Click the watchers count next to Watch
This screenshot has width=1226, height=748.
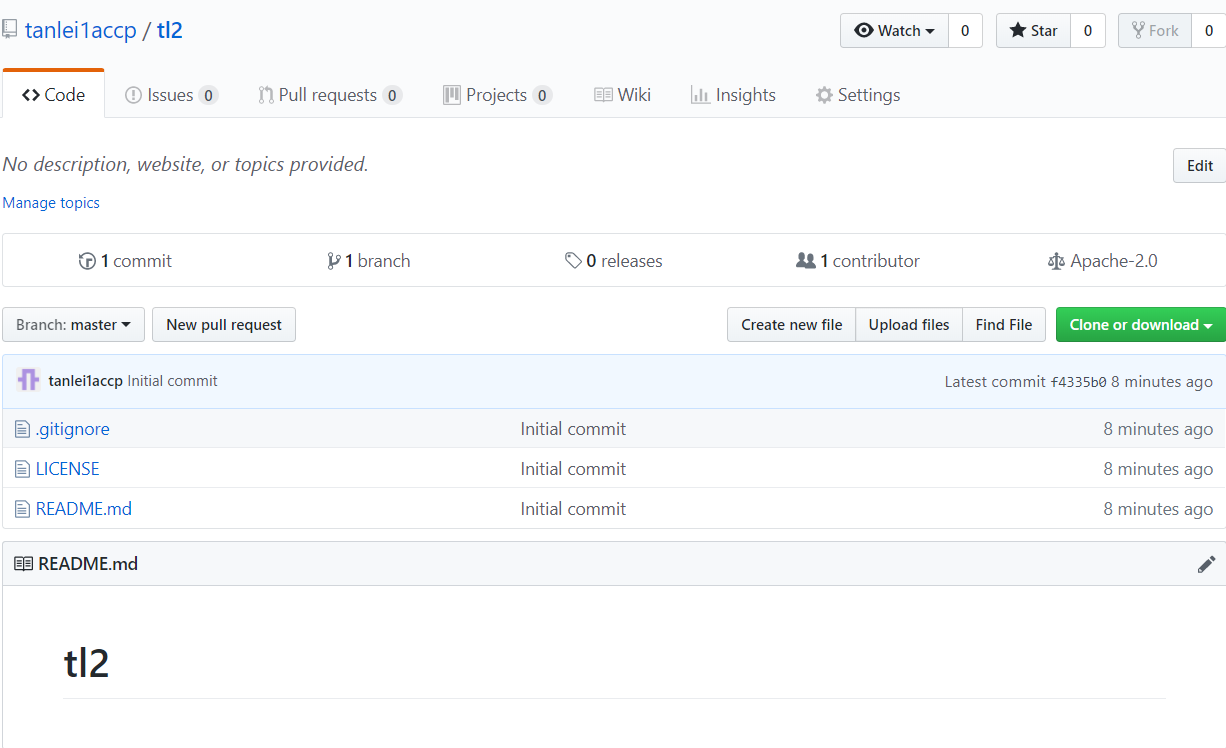(965, 31)
